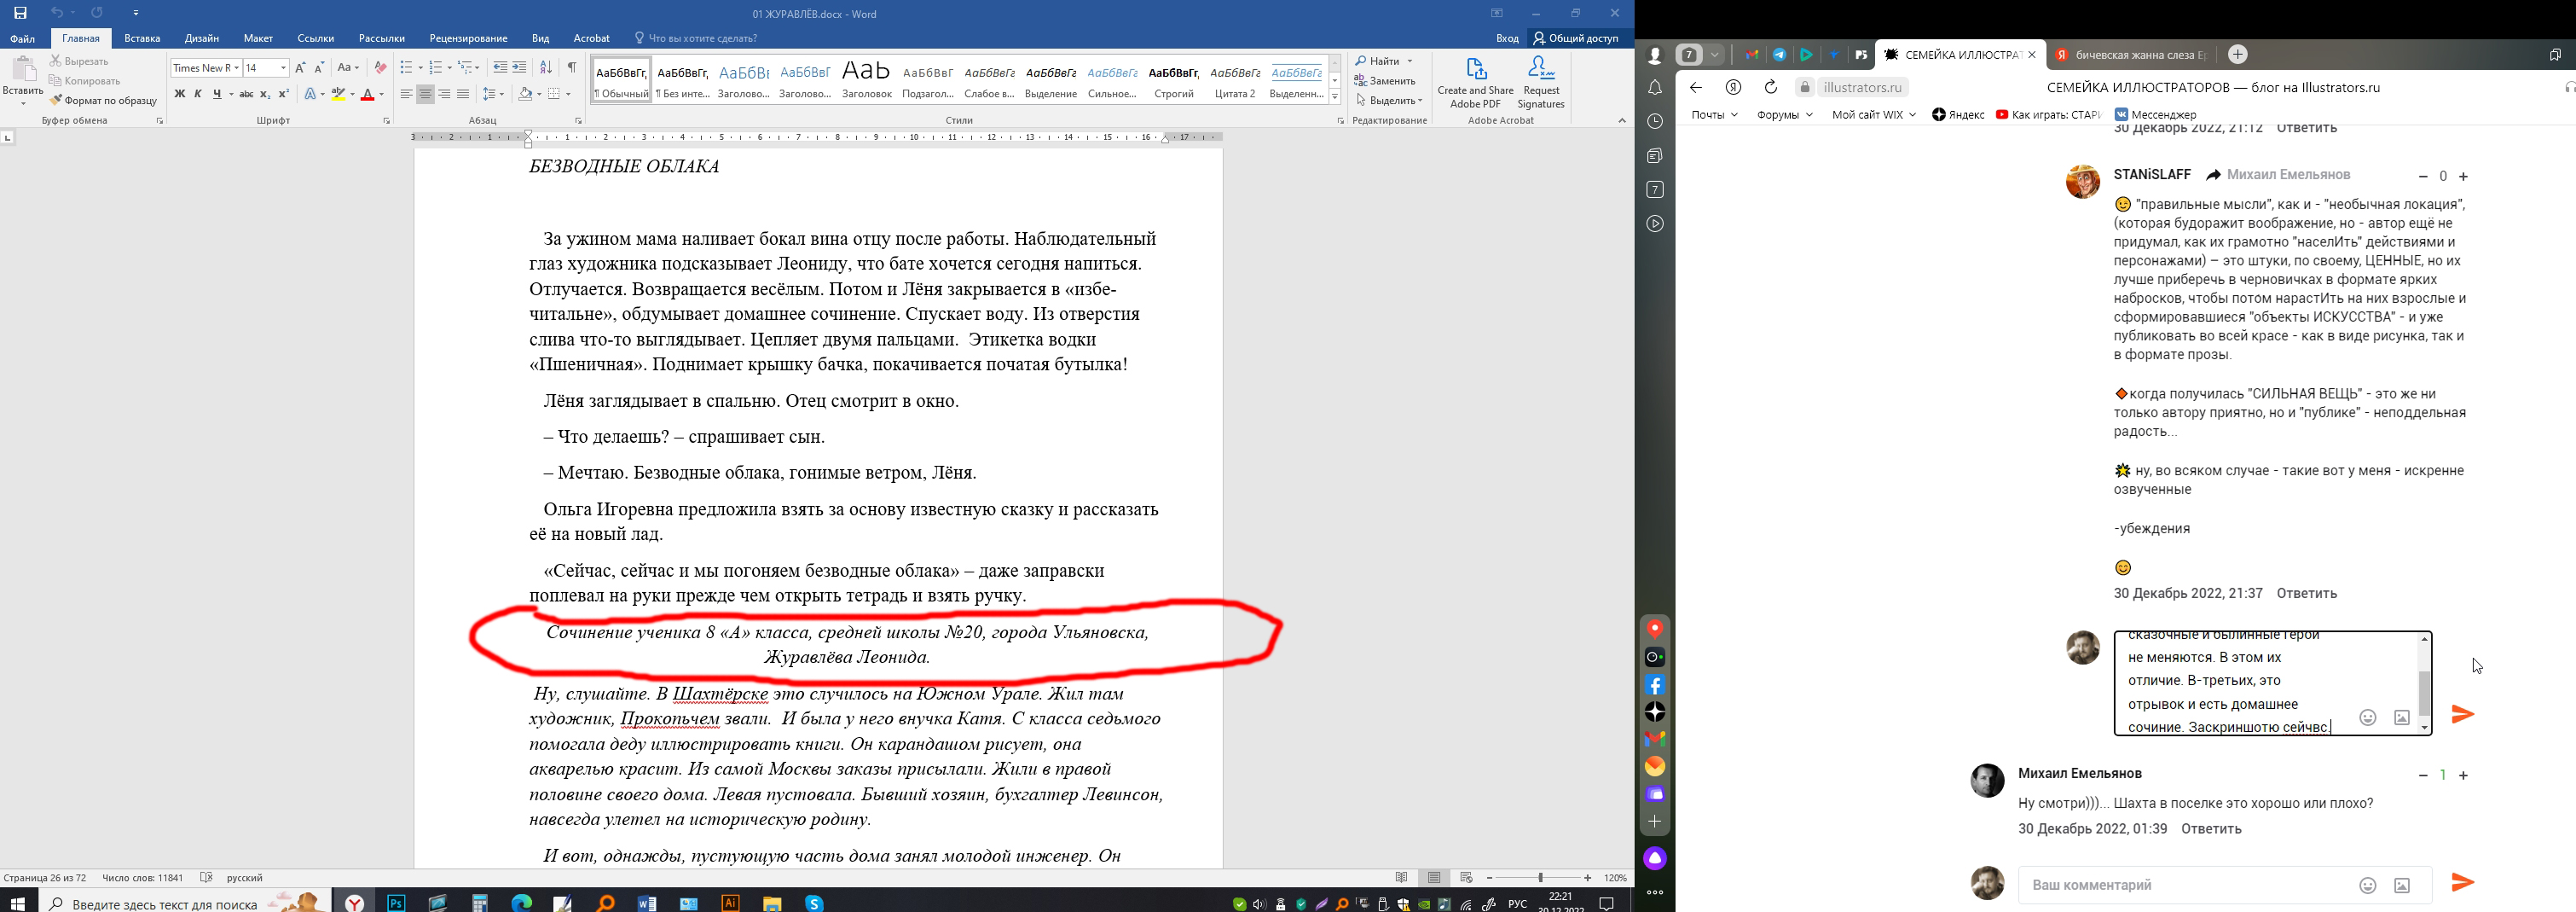Image resolution: width=2576 pixels, height=912 pixels.
Task: Apply yellow text highlight color
Action: click(x=339, y=94)
